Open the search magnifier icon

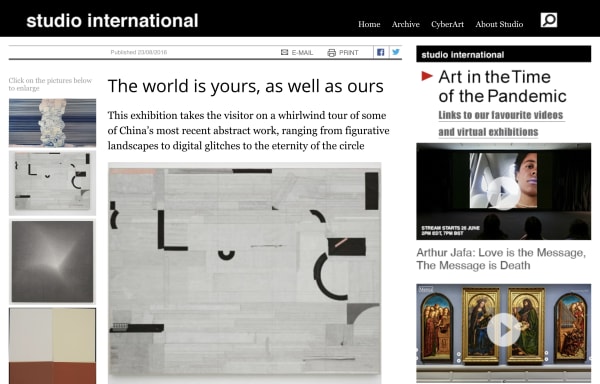549,20
